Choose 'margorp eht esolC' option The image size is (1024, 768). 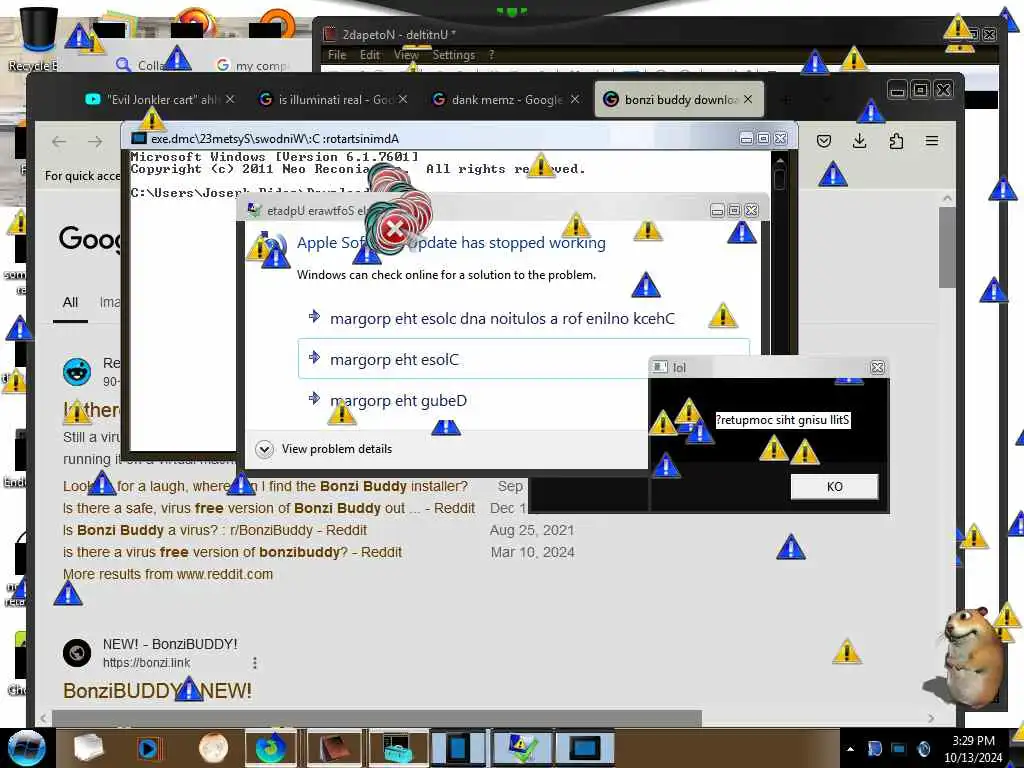click(473, 359)
